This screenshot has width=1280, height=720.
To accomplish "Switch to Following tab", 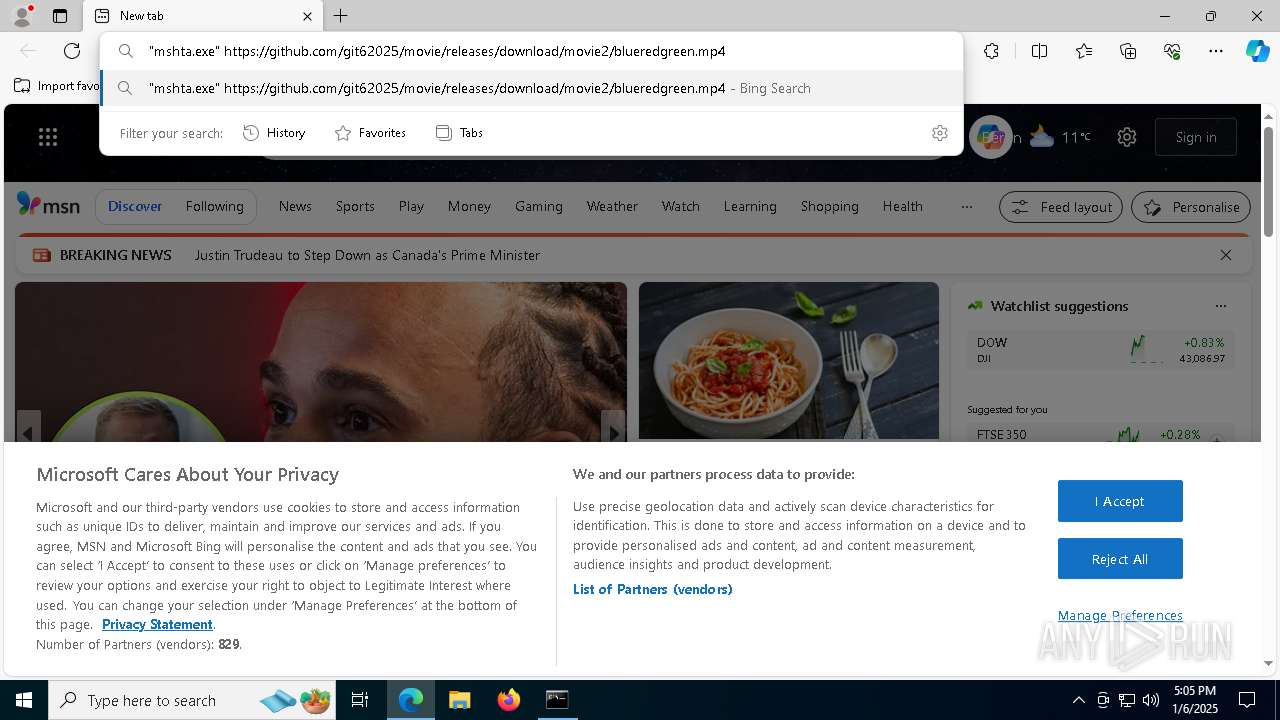I will coord(214,206).
